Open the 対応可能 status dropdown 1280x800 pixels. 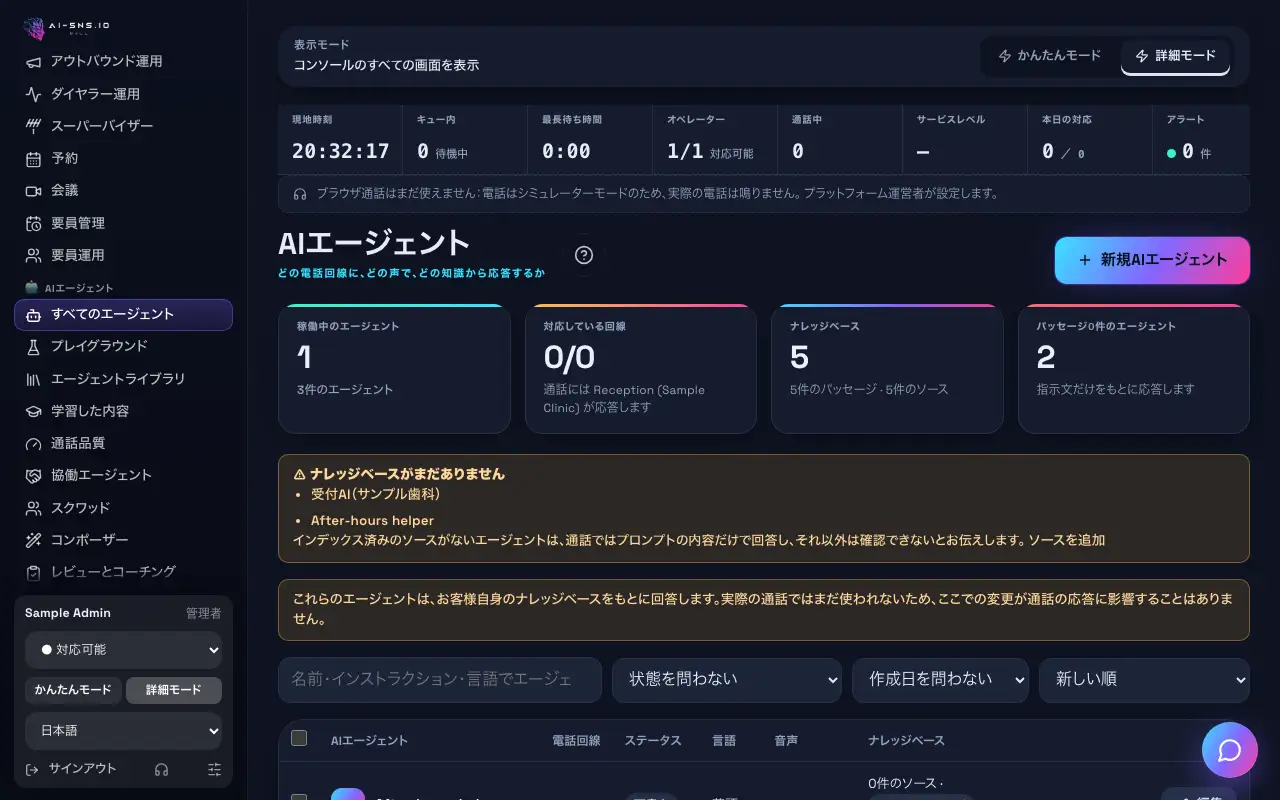(x=124, y=650)
